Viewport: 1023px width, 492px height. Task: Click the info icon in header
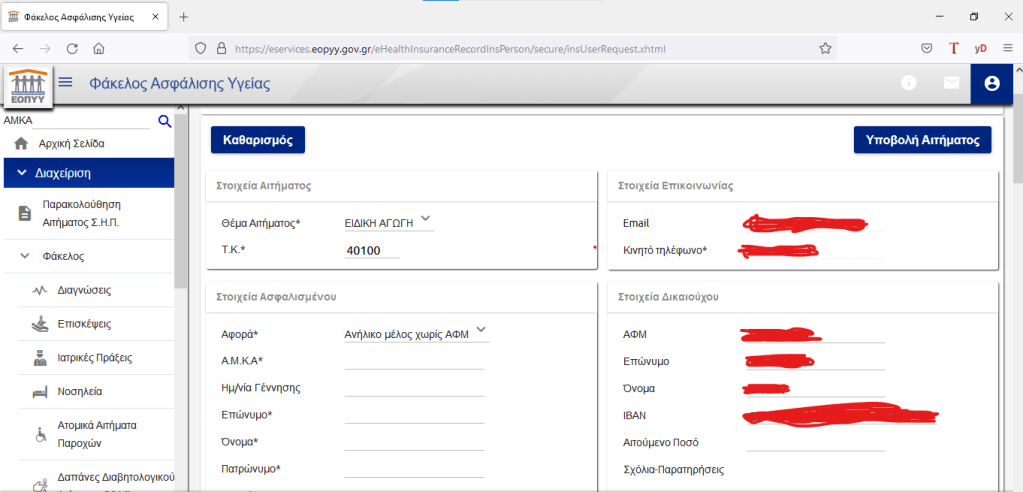point(909,84)
